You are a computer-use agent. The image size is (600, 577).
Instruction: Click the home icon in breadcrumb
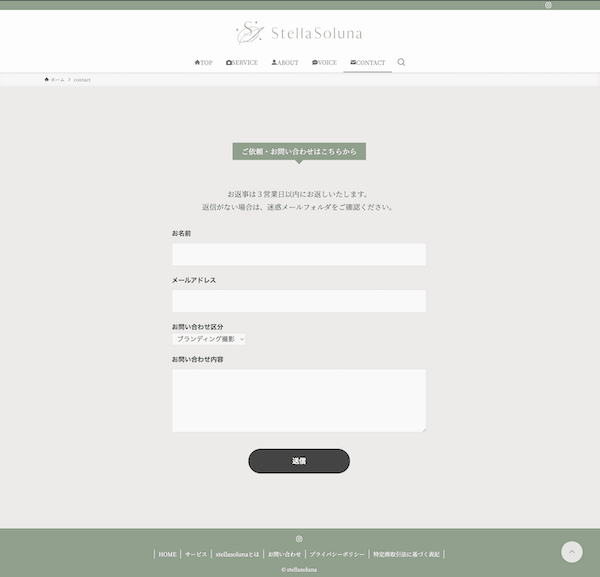(47, 79)
